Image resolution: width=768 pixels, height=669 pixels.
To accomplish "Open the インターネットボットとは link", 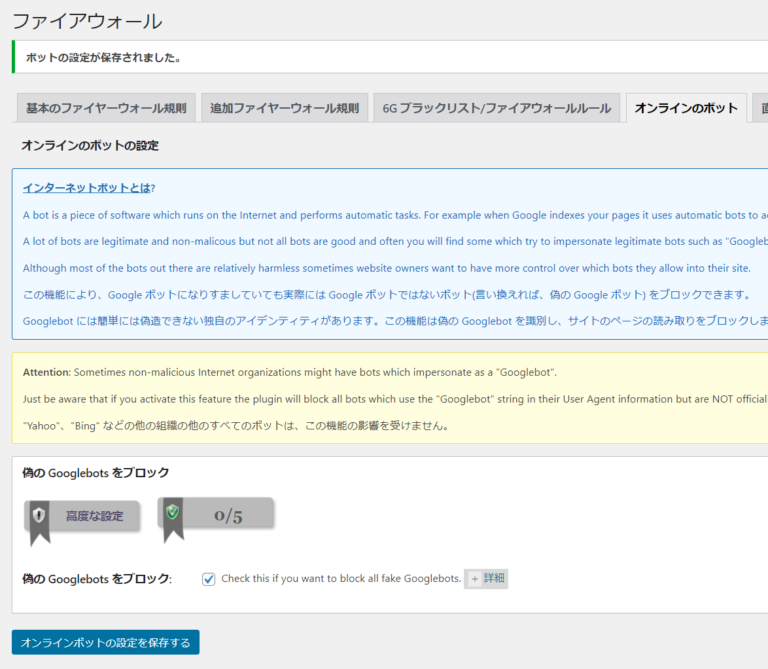I will [x=89, y=188].
